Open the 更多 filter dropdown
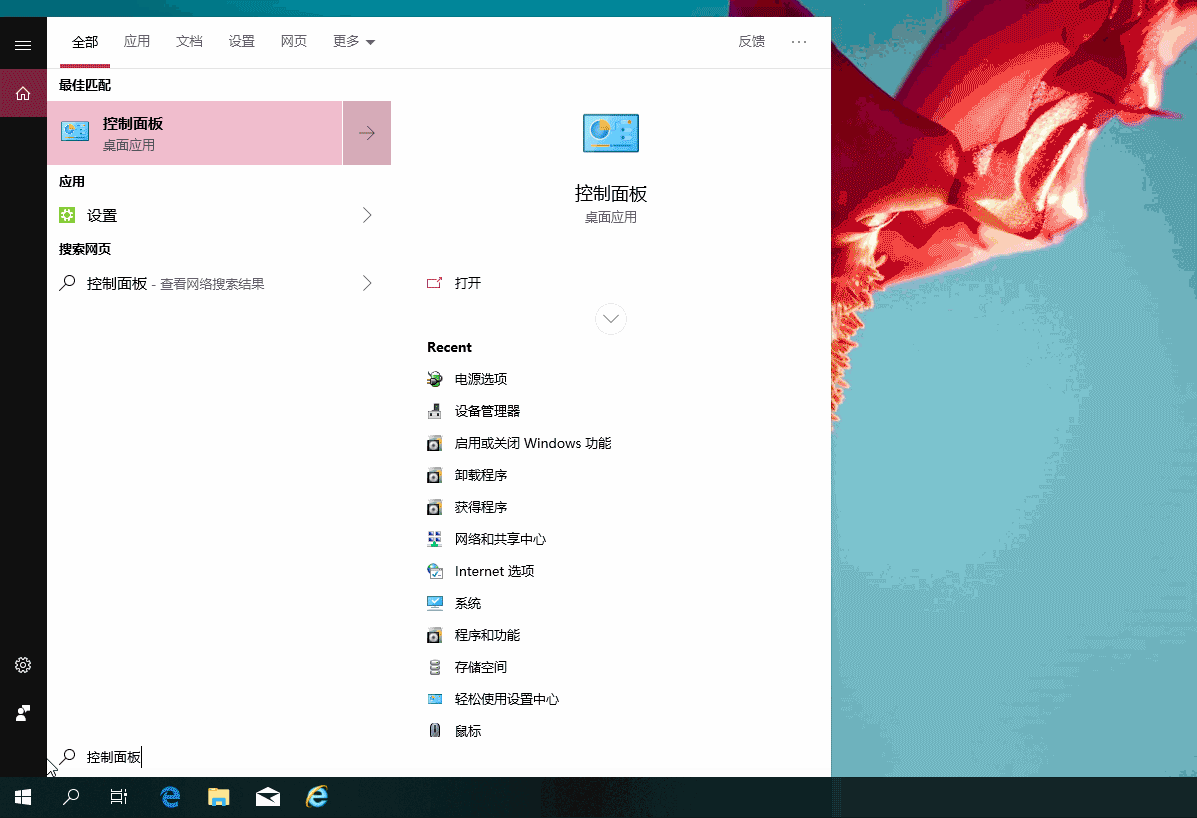The image size is (1197, 818). [x=354, y=41]
